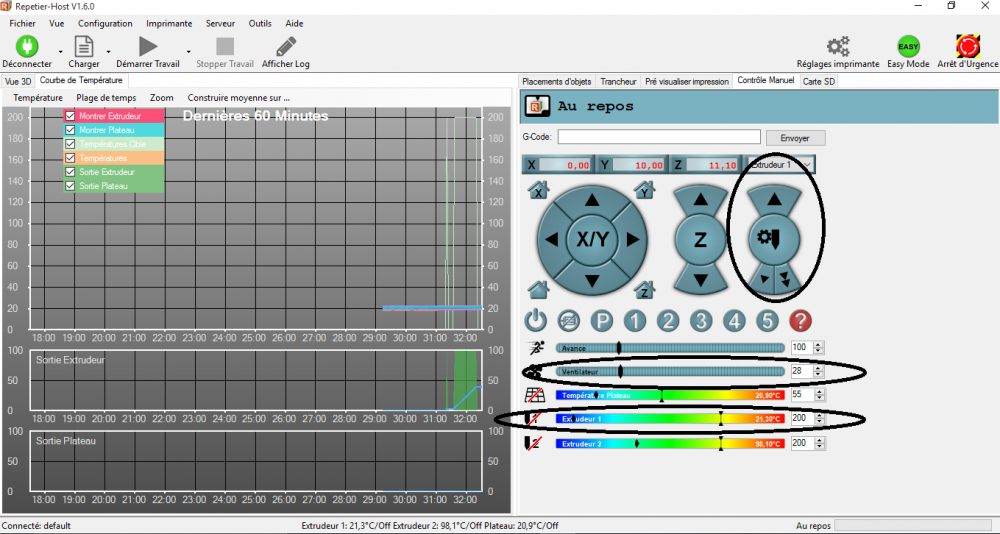Retract filament with extruder up arrow
Image resolution: width=1000 pixels, height=534 pixels.
(774, 200)
